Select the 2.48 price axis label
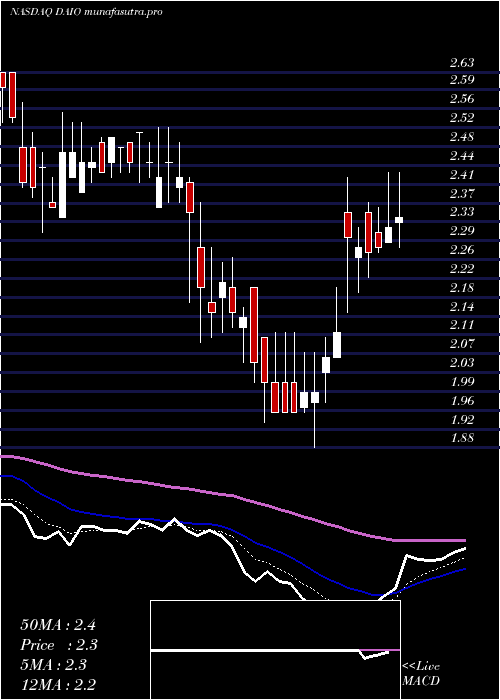Viewport: 500px width, 700px height. (462, 137)
